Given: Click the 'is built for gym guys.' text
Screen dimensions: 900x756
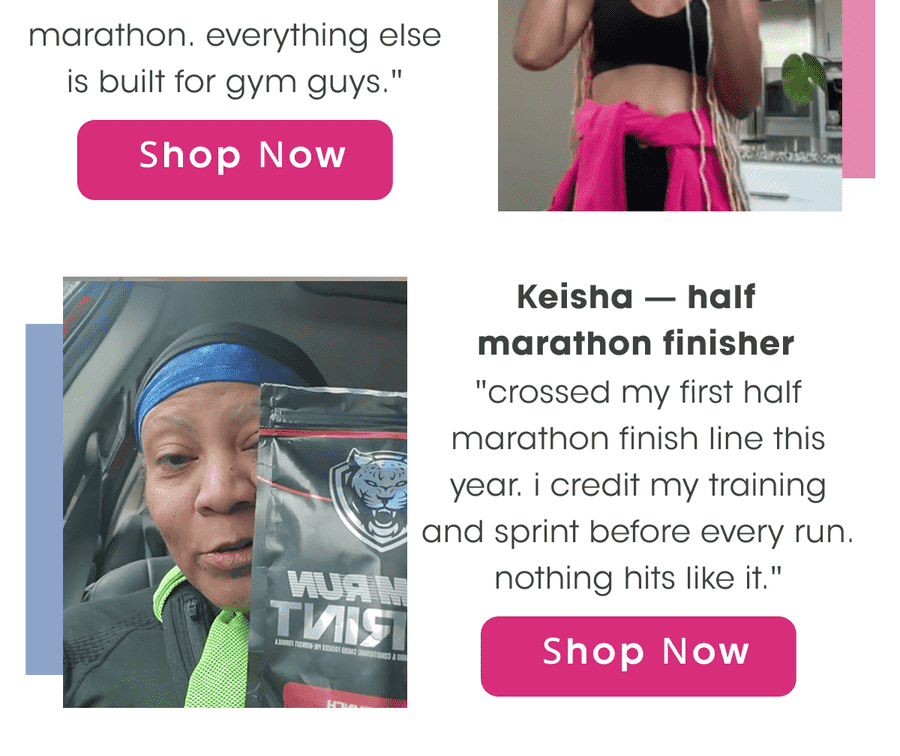Looking at the screenshot, I should point(235,82).
